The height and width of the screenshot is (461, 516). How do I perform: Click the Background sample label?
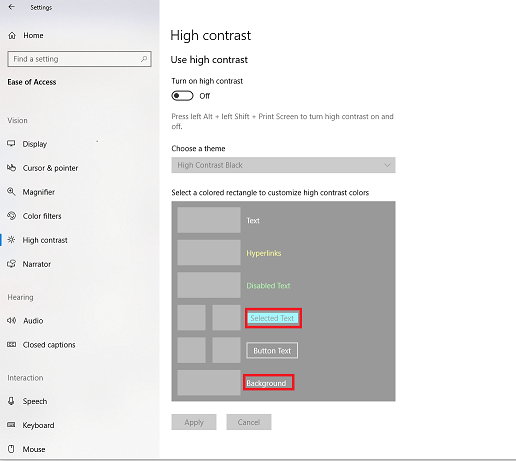click(266, 383)
